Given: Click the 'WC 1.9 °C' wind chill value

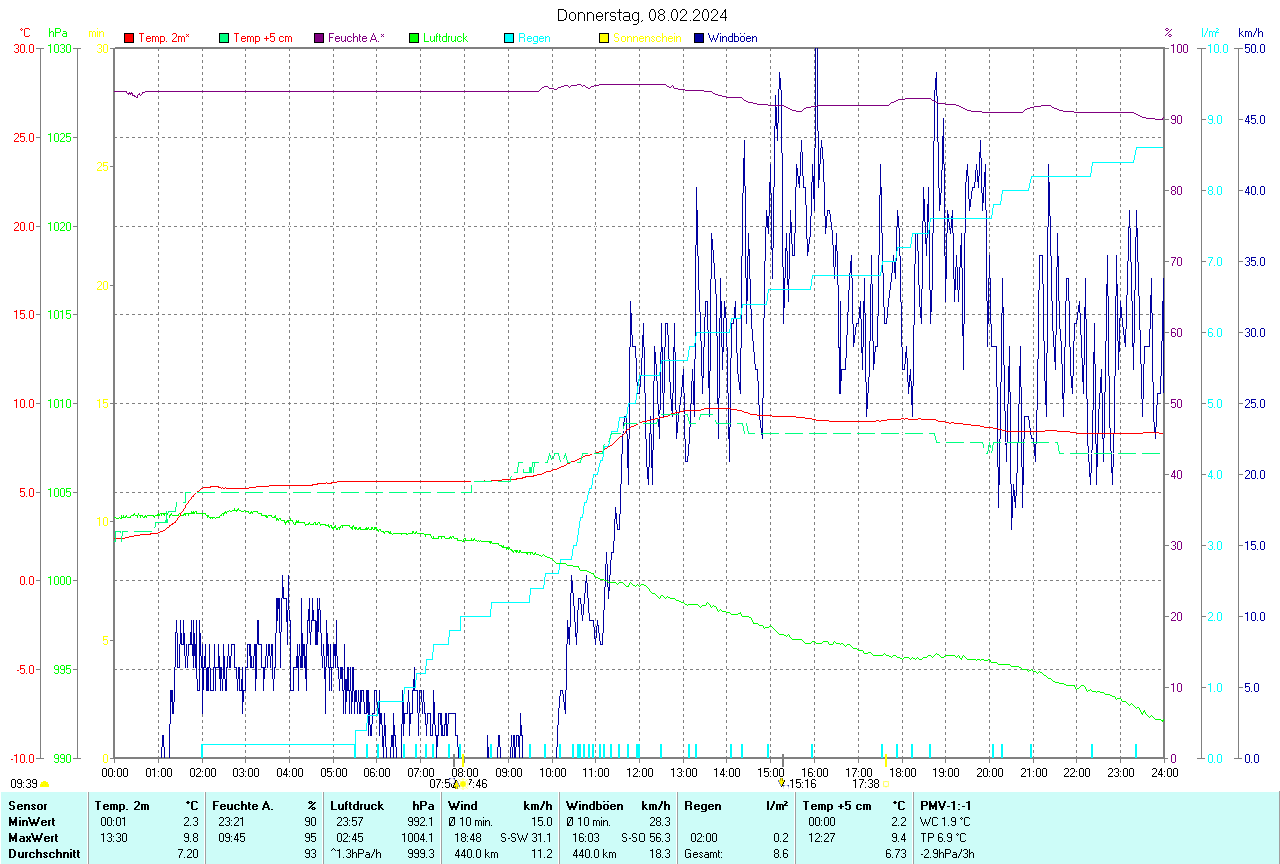Looking at the screenshot, I should 945,822.
